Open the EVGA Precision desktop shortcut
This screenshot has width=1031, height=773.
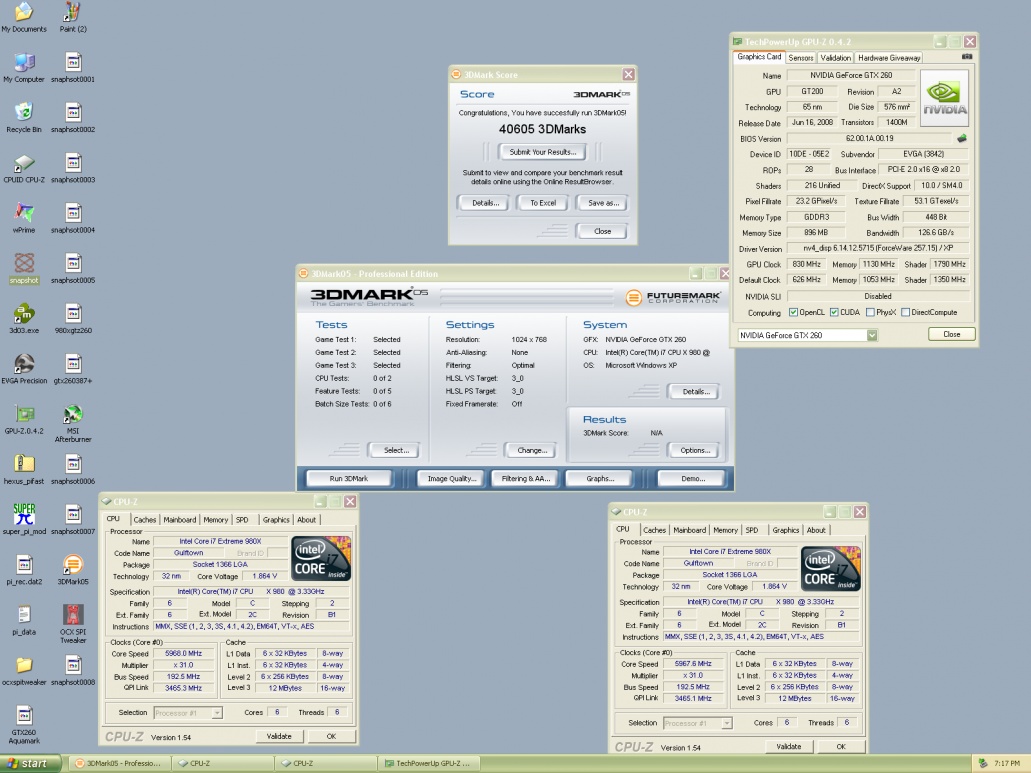[x=24, y=365]
